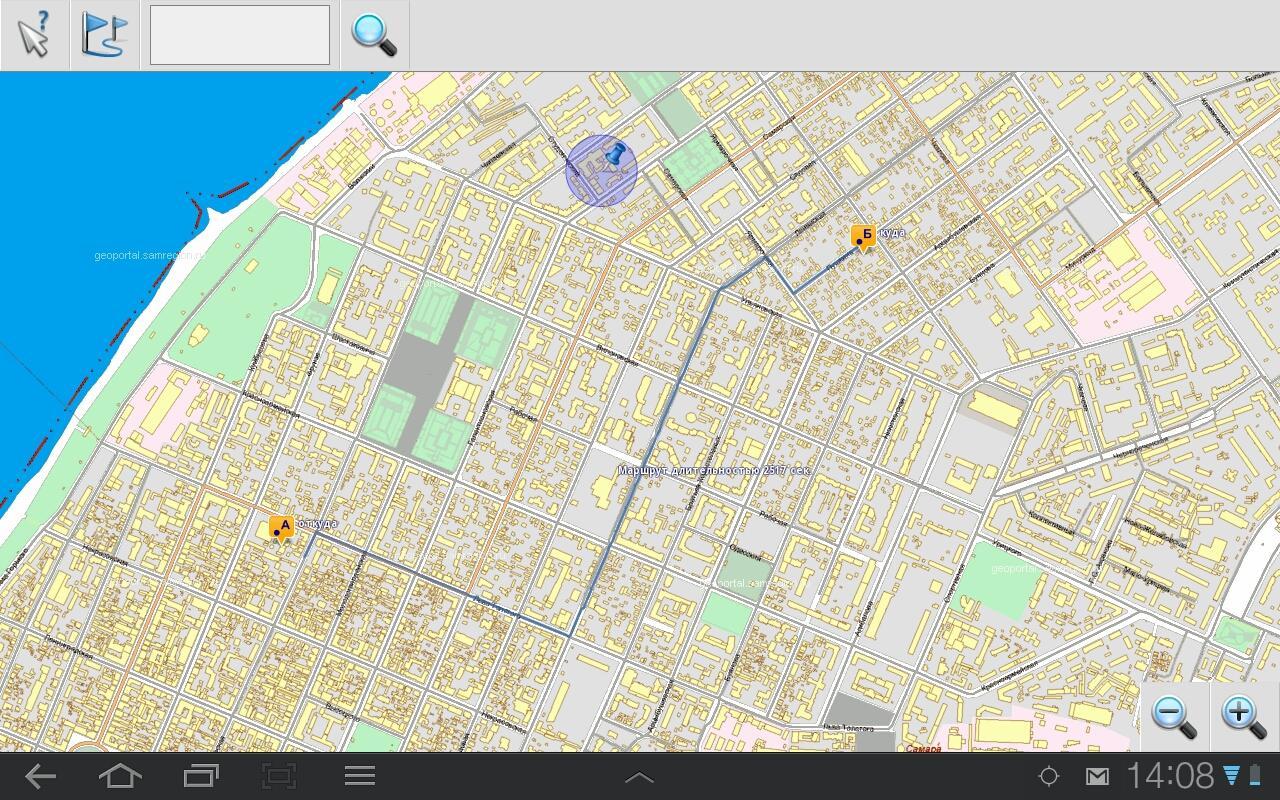This screenshot has width=1280, height=800.
Task: Tap the 14:08 clock in the status bar
Action: pos(1170,776)
